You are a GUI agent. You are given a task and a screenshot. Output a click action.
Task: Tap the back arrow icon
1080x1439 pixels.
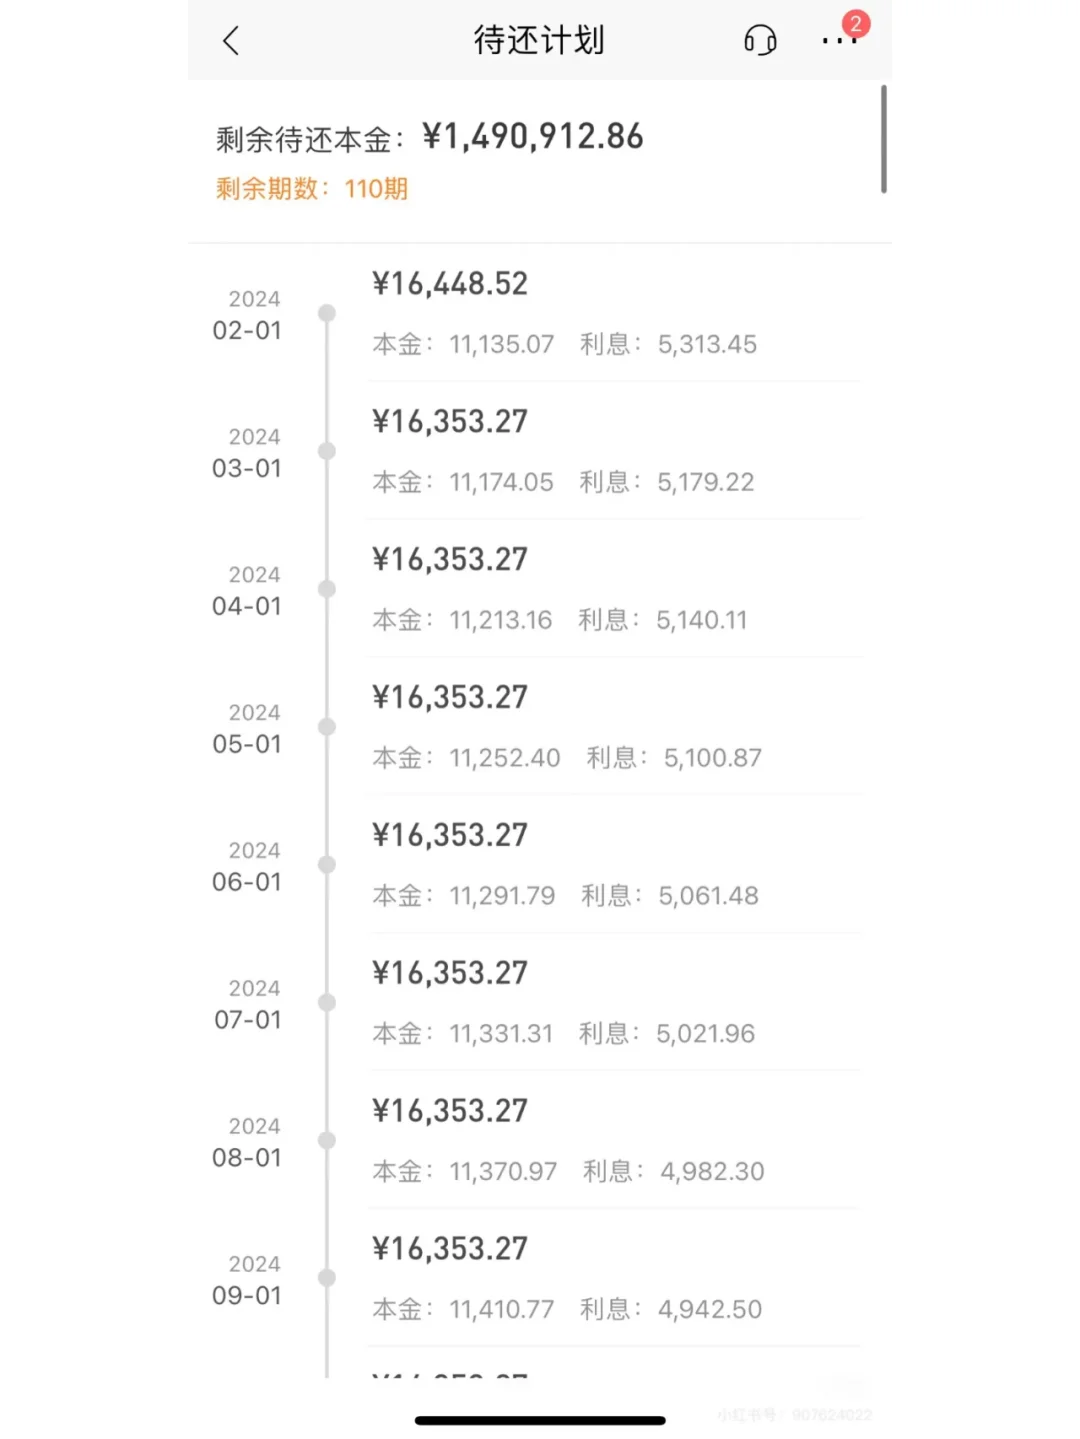pos(231,41)
